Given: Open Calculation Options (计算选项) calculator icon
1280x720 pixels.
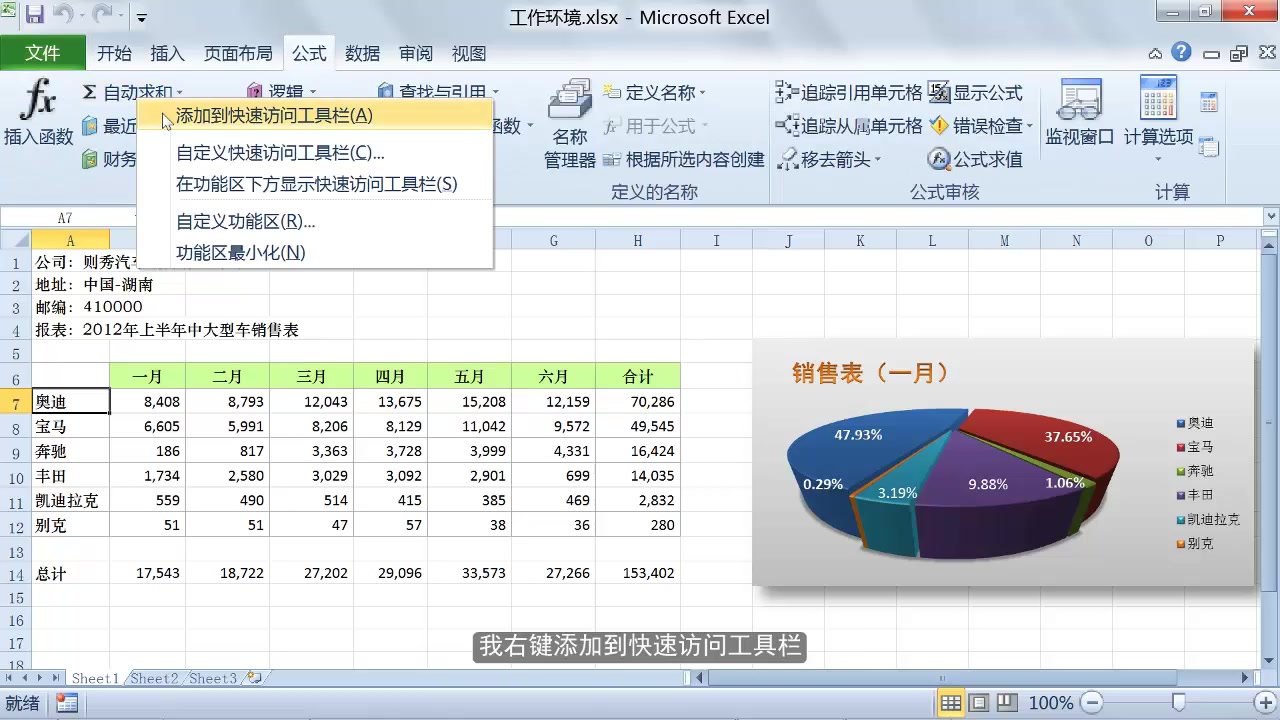Looking at the screenshot, I should [x=1158, y=98].
